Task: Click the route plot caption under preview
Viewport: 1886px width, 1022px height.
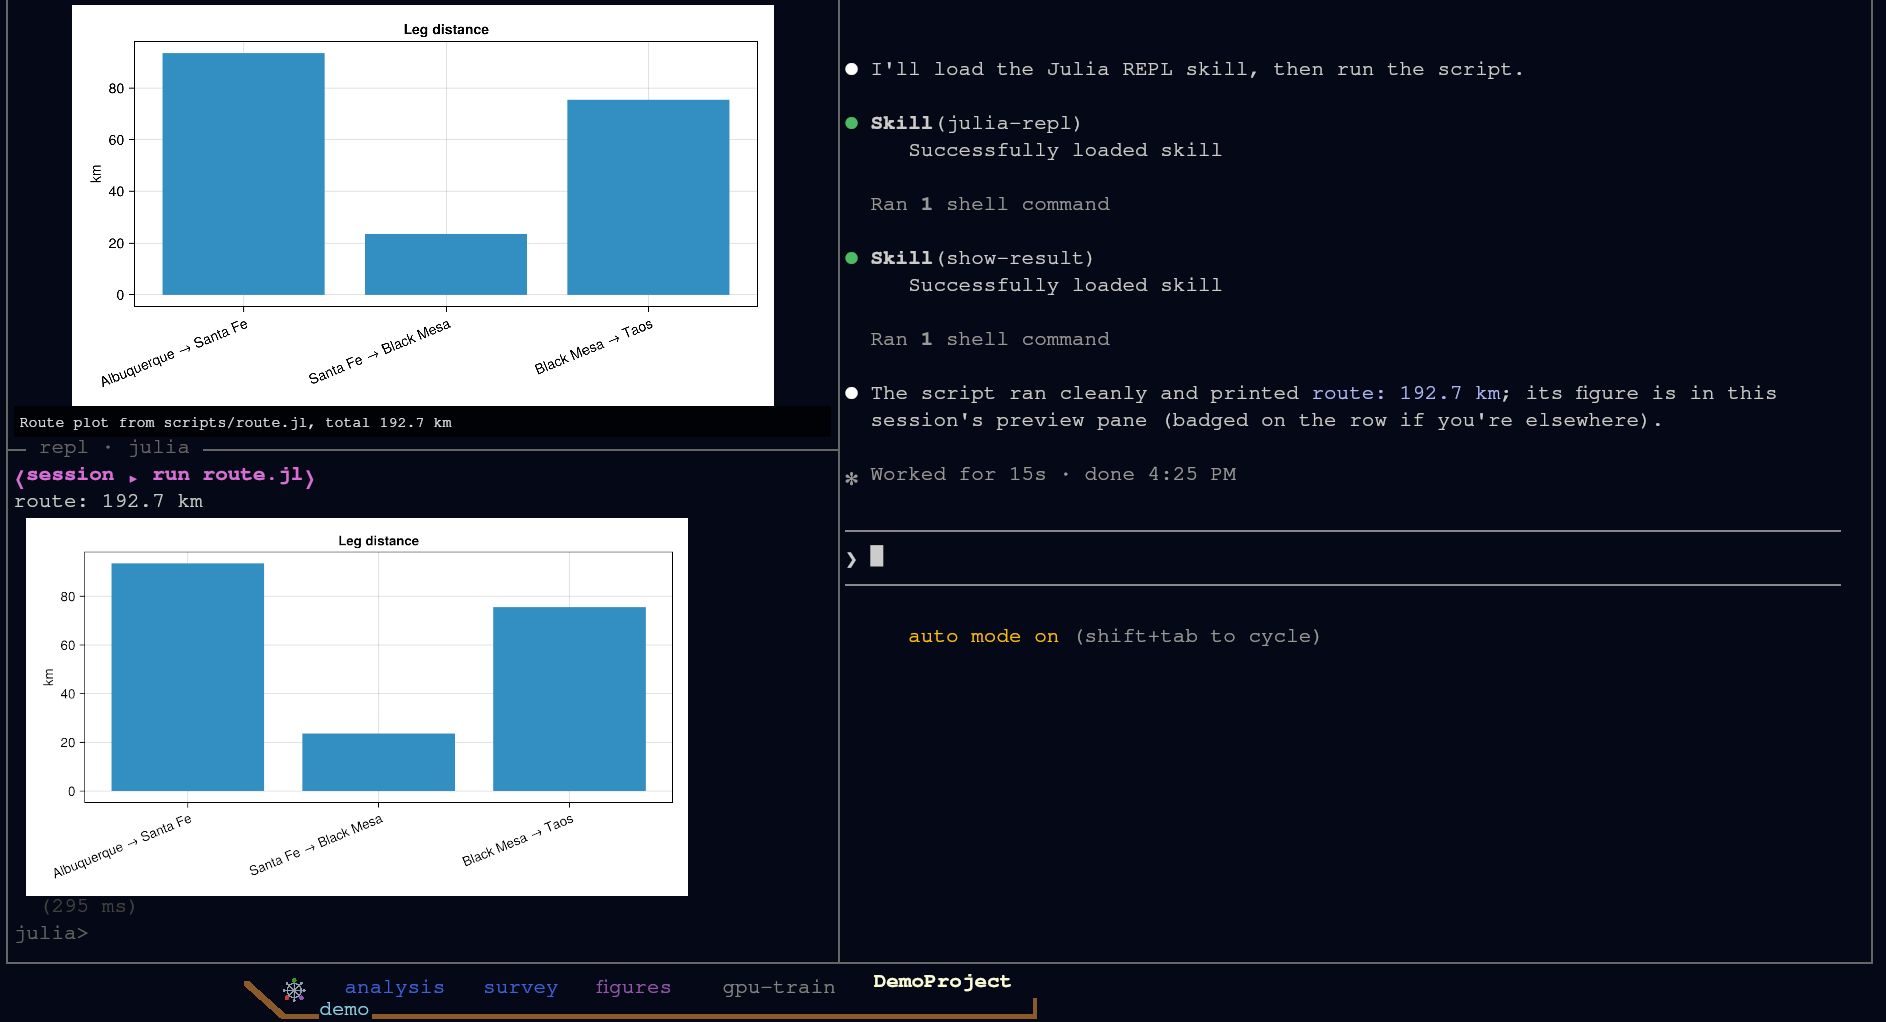Action: (235, 423)
